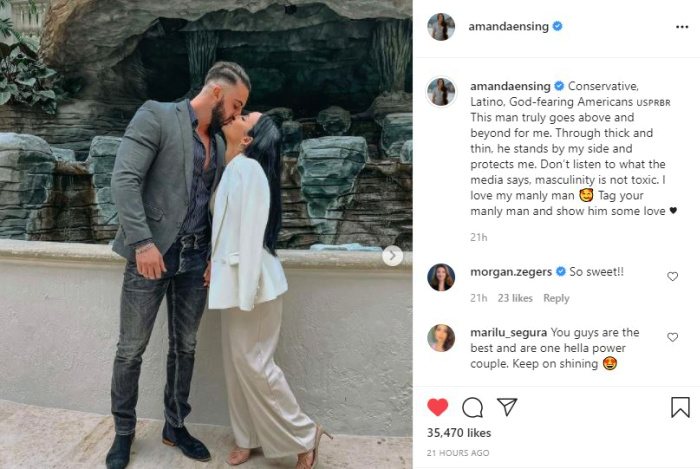Open header profile avatar of amandaensing
The width and height of the screenshot is (700, 469).
[x=441, y=27]
